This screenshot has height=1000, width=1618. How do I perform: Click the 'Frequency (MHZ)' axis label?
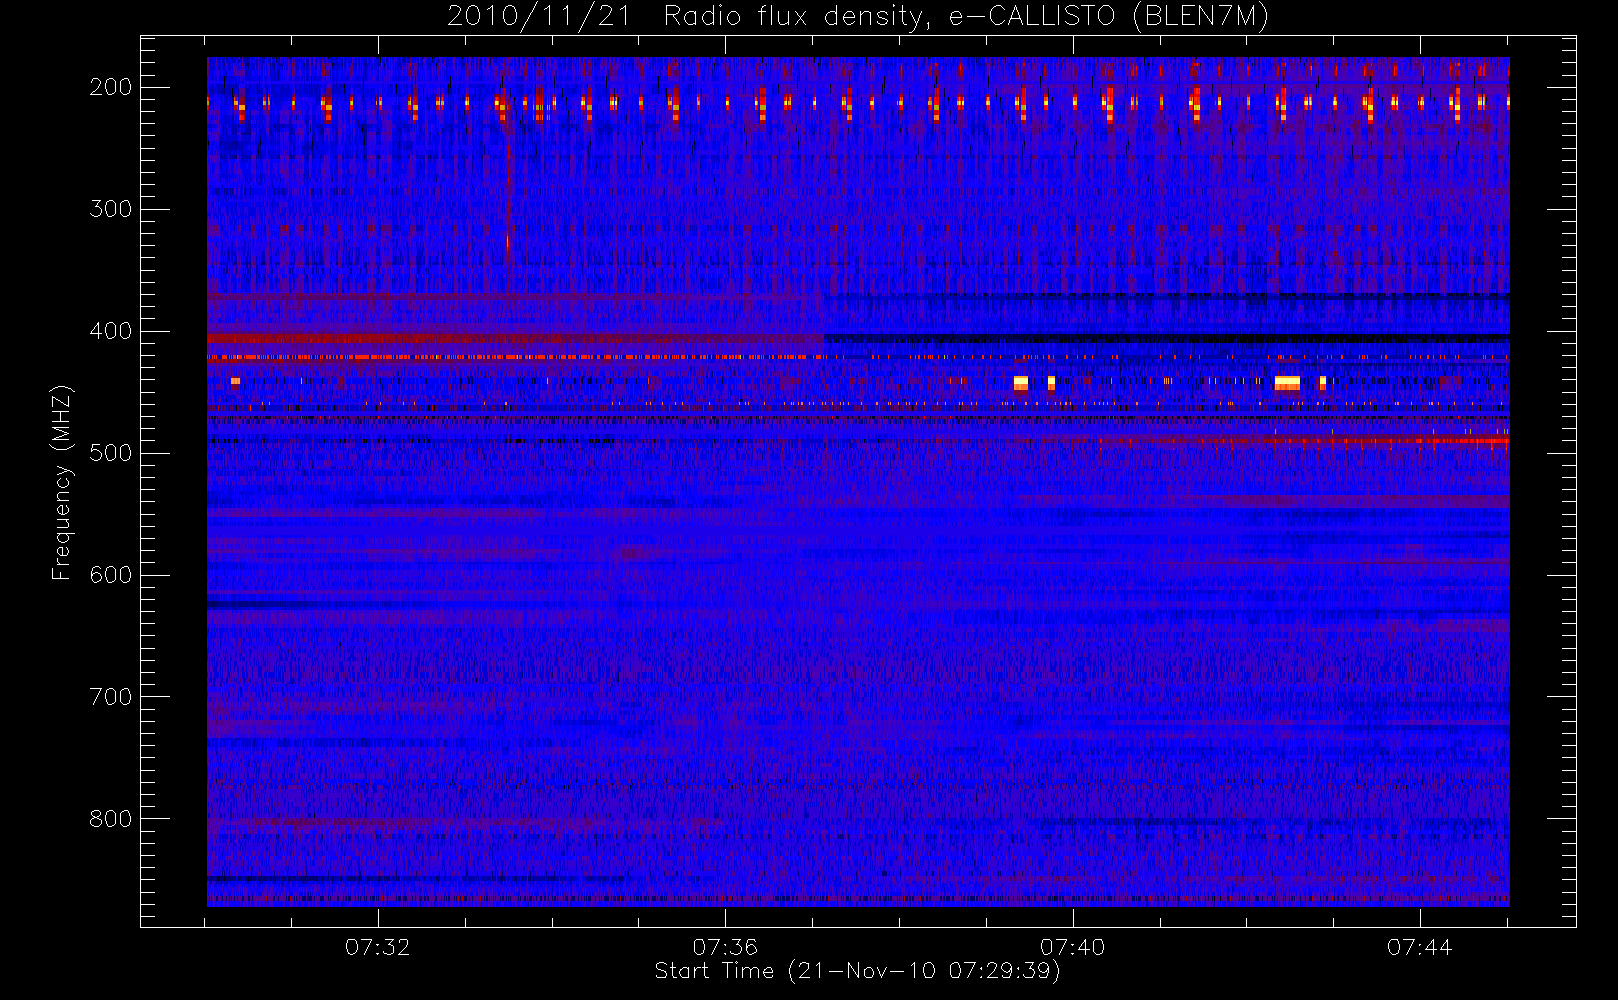coord(62,482)
